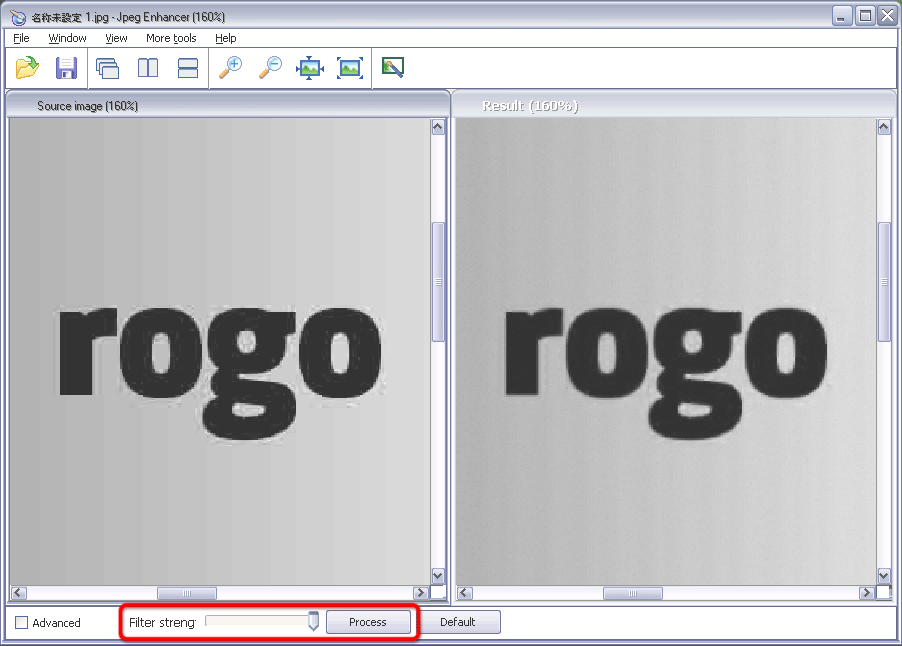
Task: Click the actual size image view icon
Action: click(350, 68)
